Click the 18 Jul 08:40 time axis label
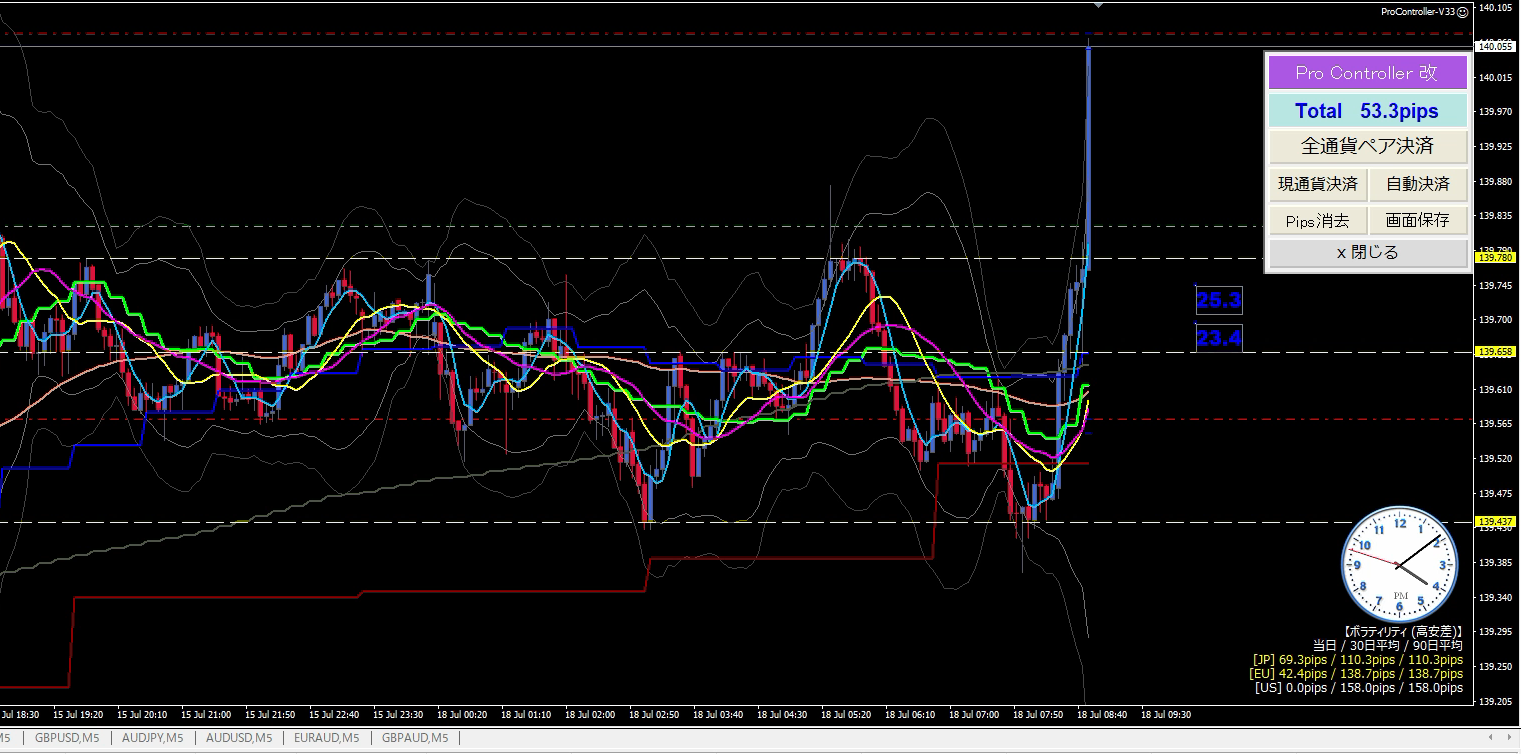This screenshot has height=754, width=1521. (x=1102, y=715)
